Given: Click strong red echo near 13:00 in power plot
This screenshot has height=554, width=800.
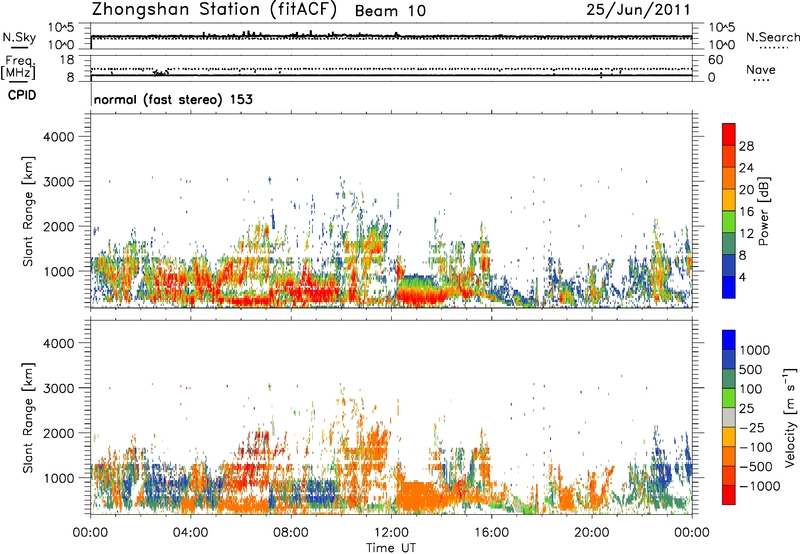Looking at the screenshot, I should [418, 296].
